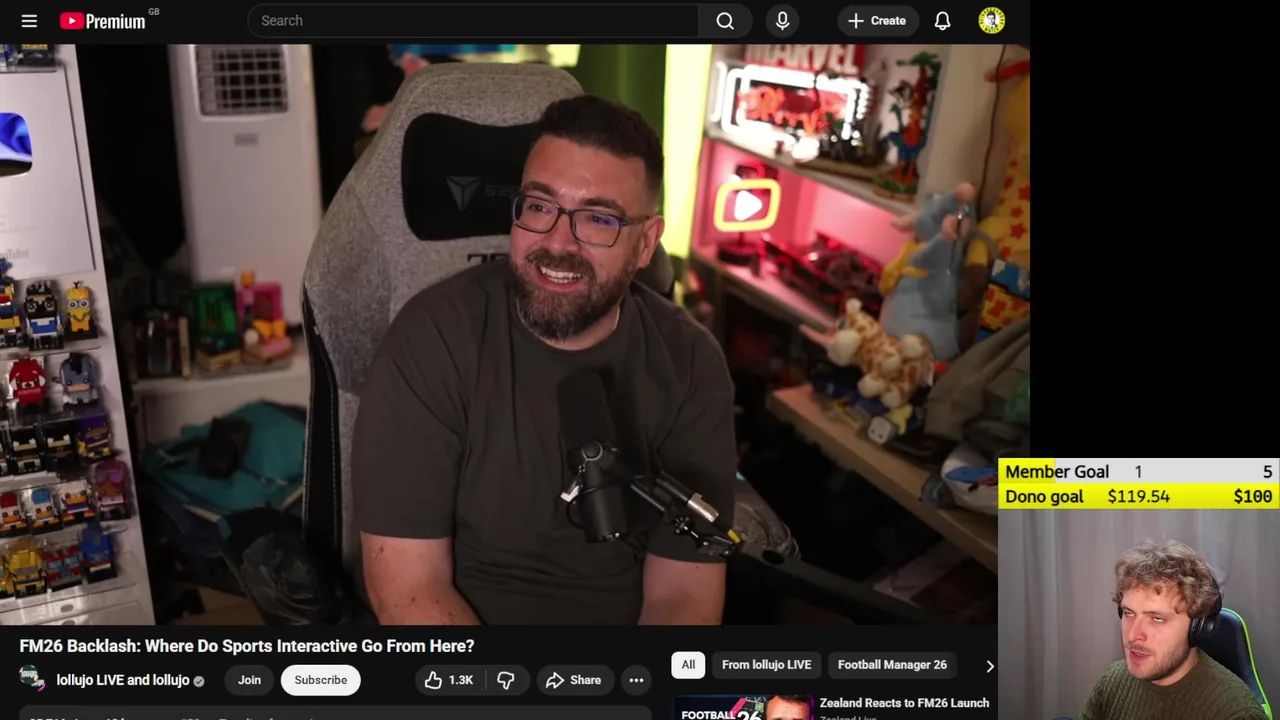The image size is (1280, 720).
Task: Click the Search input field
Action: (473, 20)
